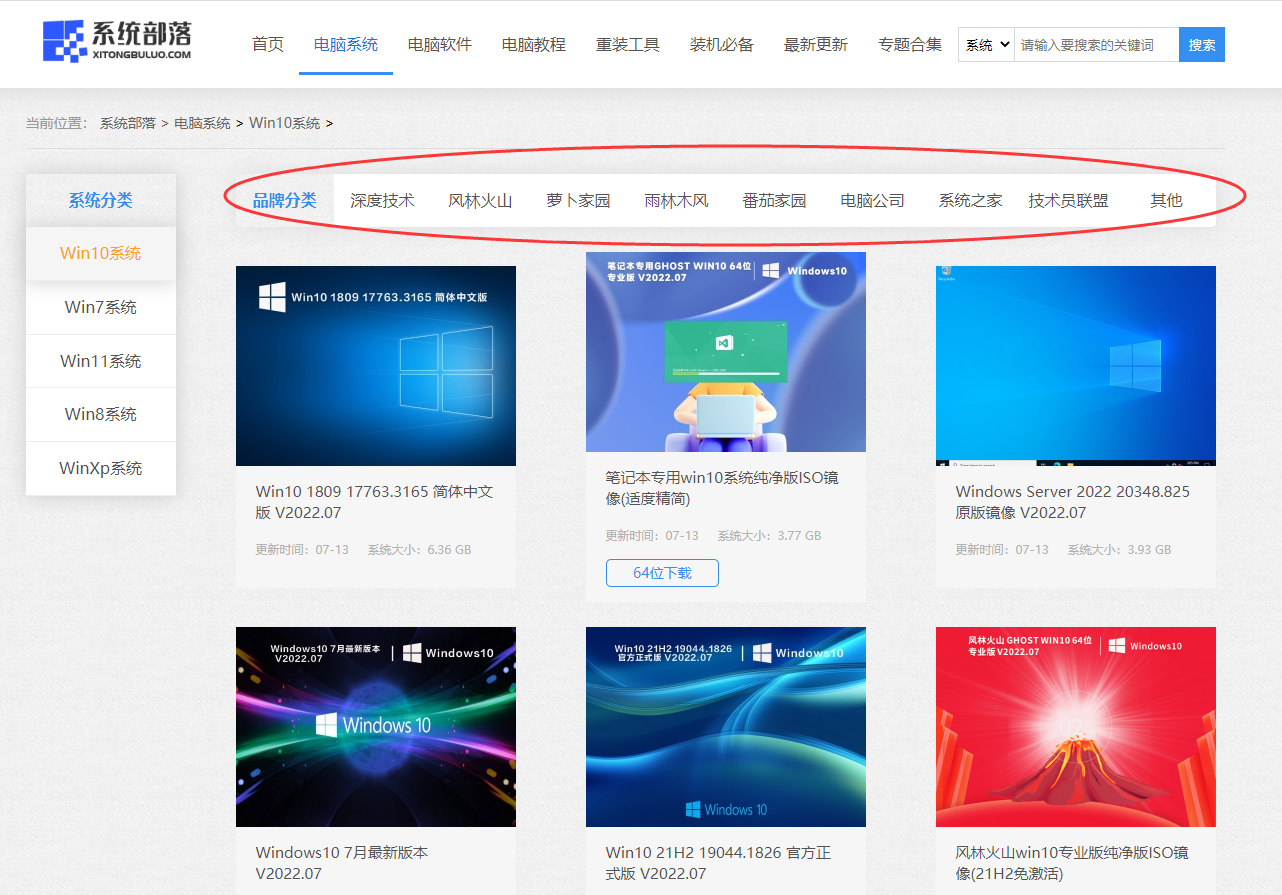Select 番茄家园 in the brand row
The image size is (1282, 895).
[x=773, y=200]
